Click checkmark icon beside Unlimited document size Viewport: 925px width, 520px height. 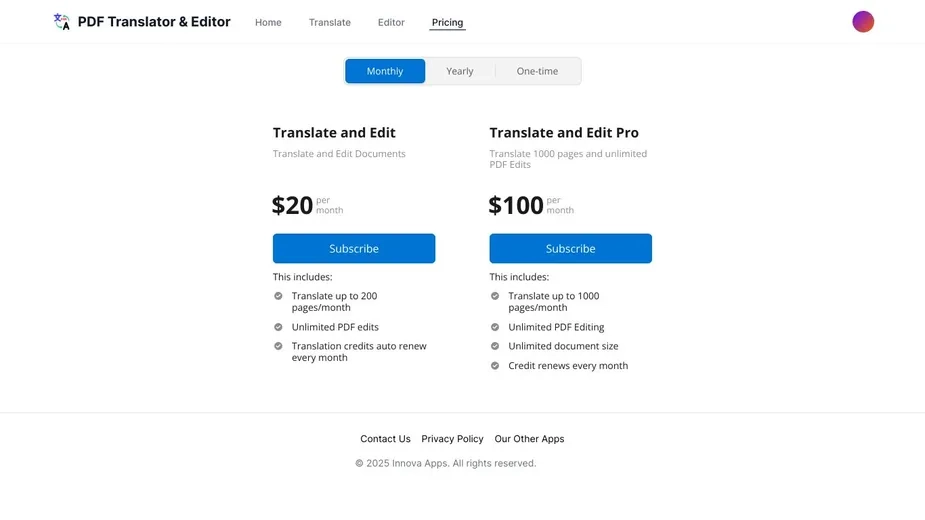pyautogui.click(x=494, y=346)
